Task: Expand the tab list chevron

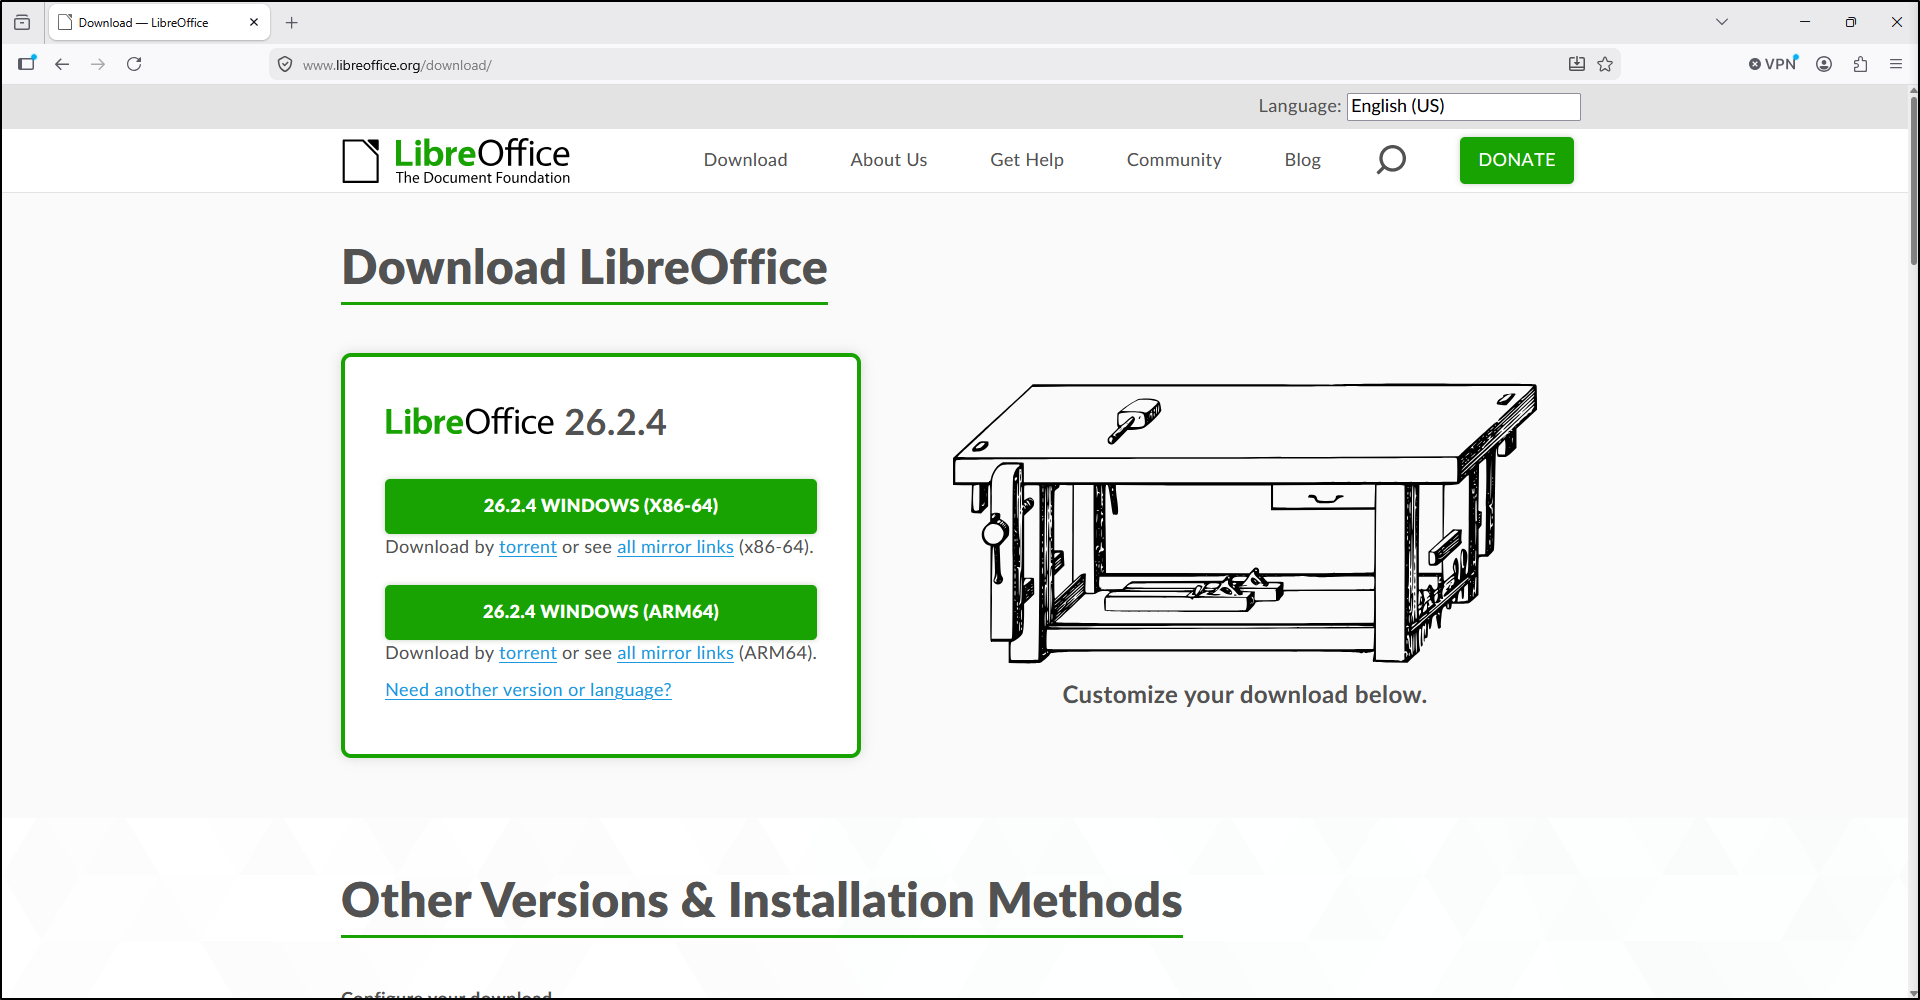Action: point(1722,22)
